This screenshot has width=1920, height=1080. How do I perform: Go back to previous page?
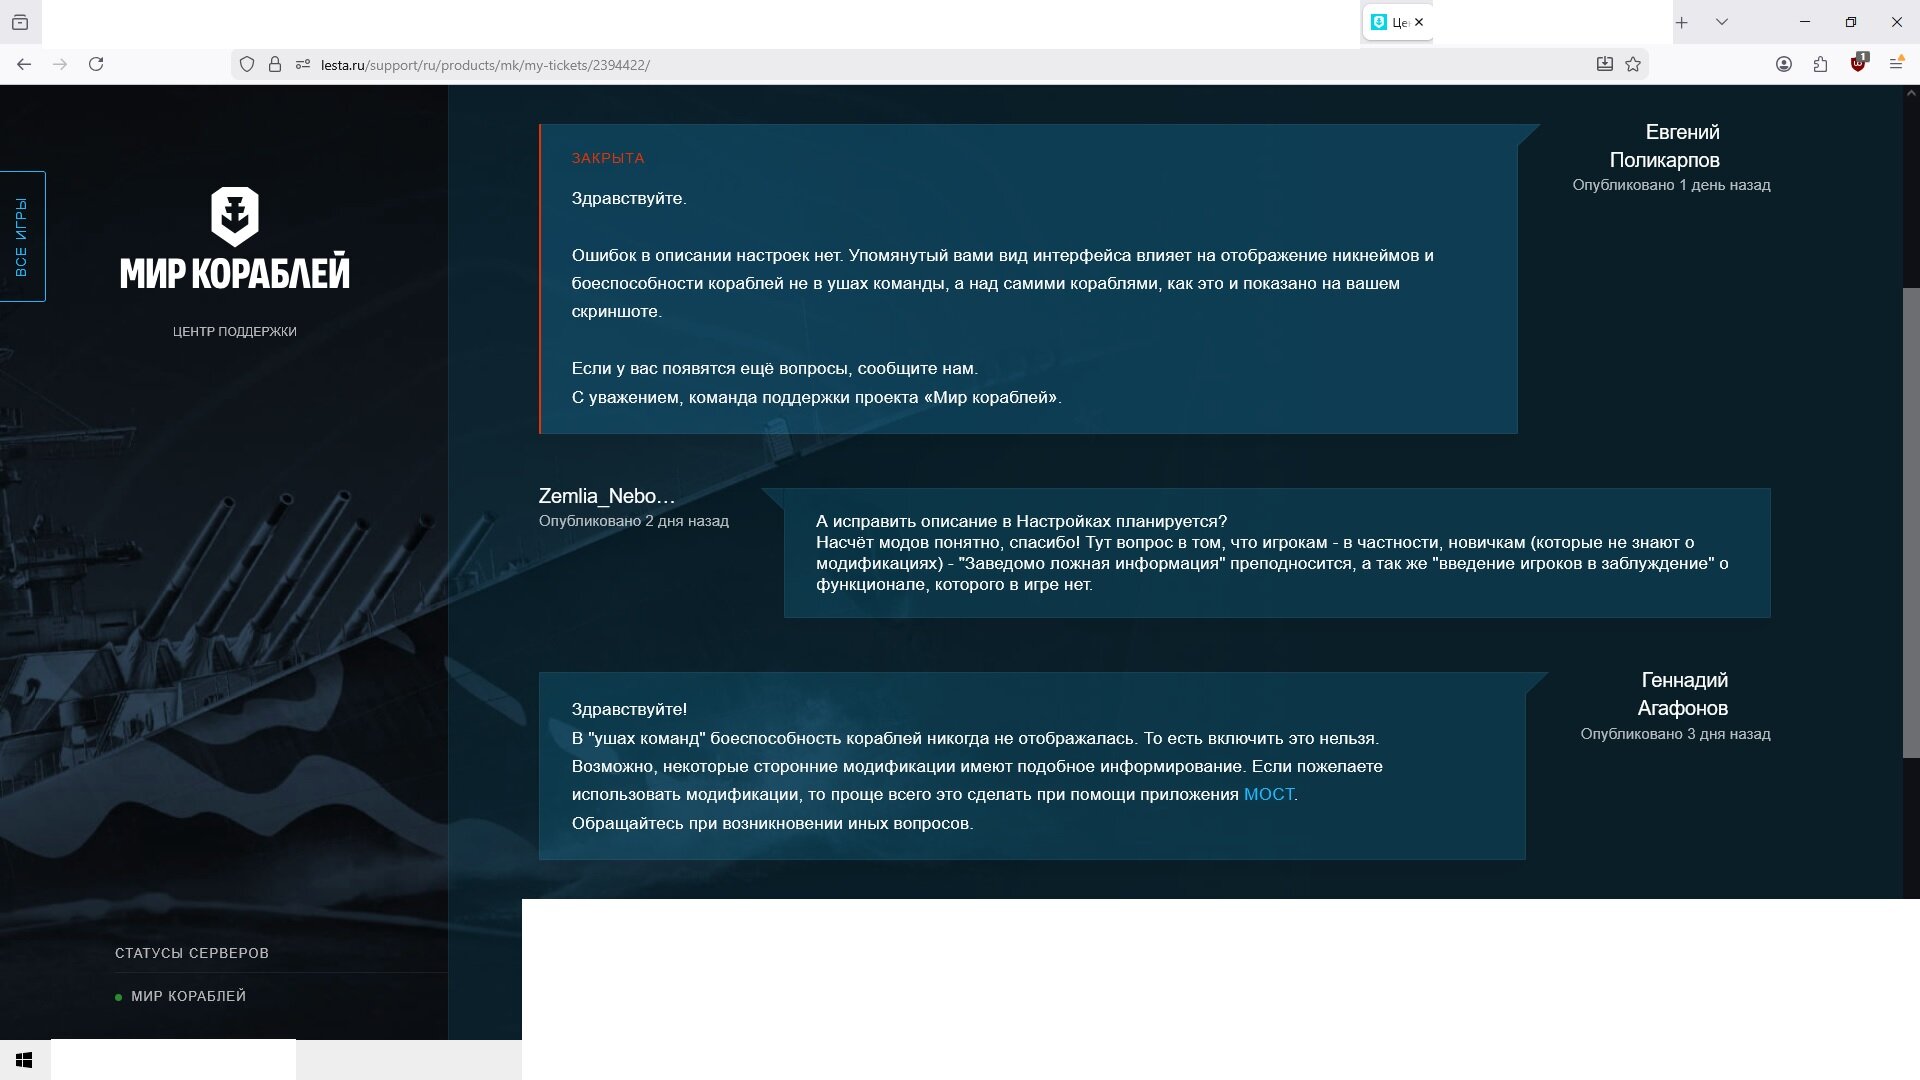[x=24, y=64]
